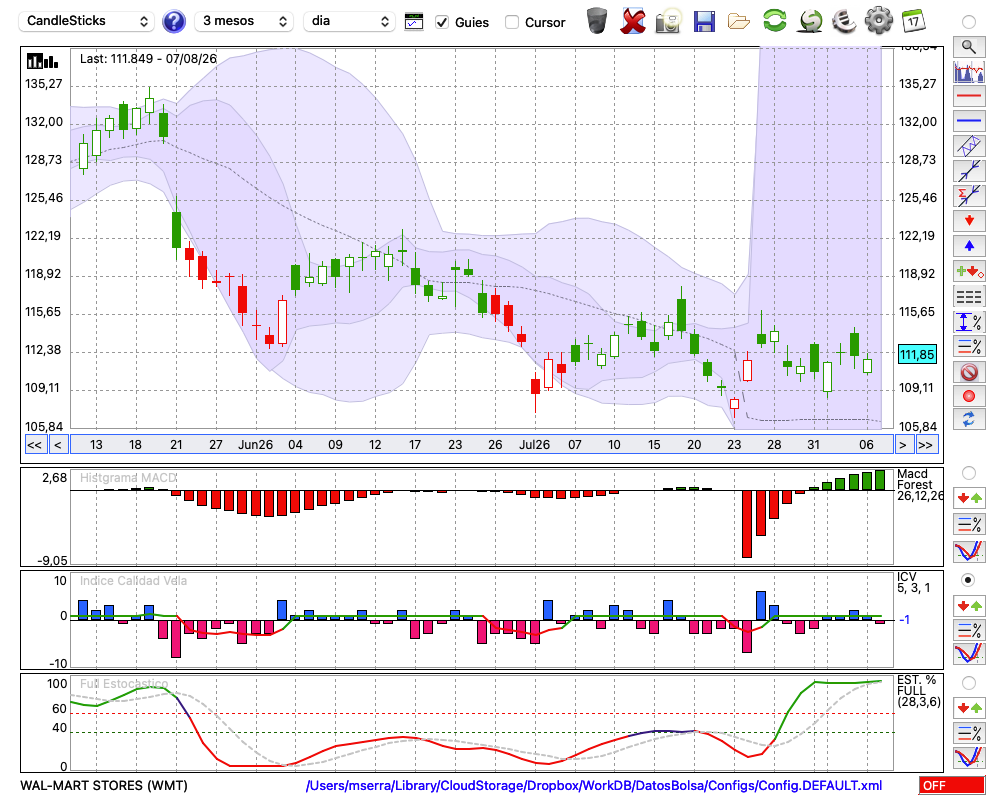Open the CandleSticks chart type dropdown
Viewport: 1000px width, 800px height.
(87, 21)
